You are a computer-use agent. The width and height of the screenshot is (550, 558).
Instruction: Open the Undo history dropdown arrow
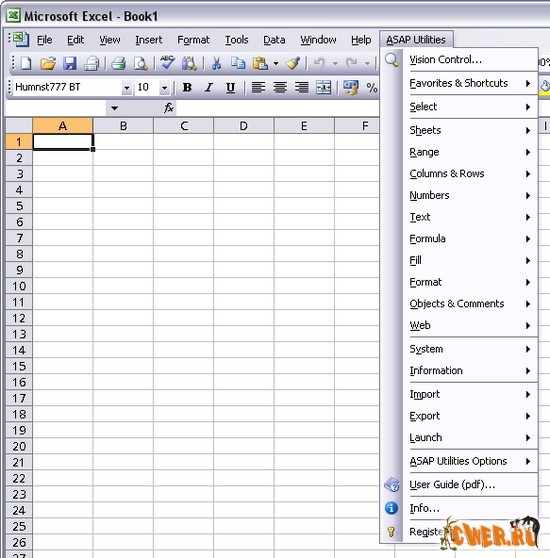point(335,64)
